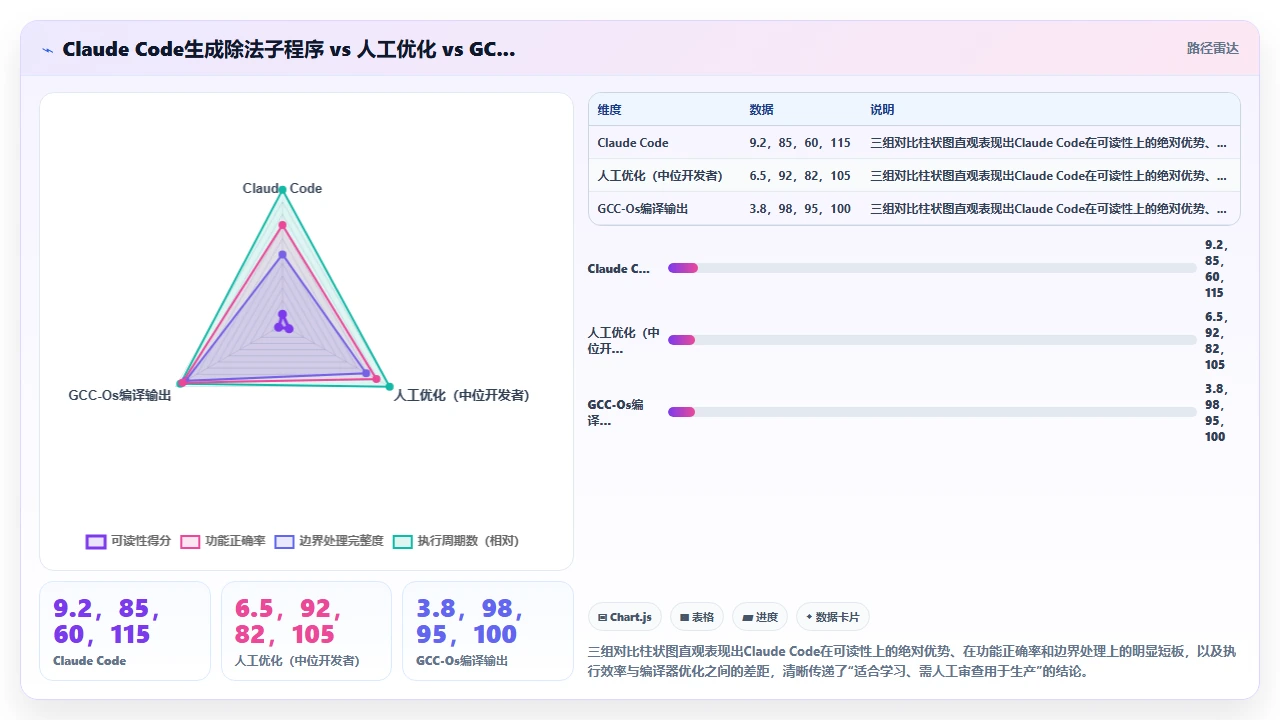Click the 人工优化 progress bar

point(932,340)
